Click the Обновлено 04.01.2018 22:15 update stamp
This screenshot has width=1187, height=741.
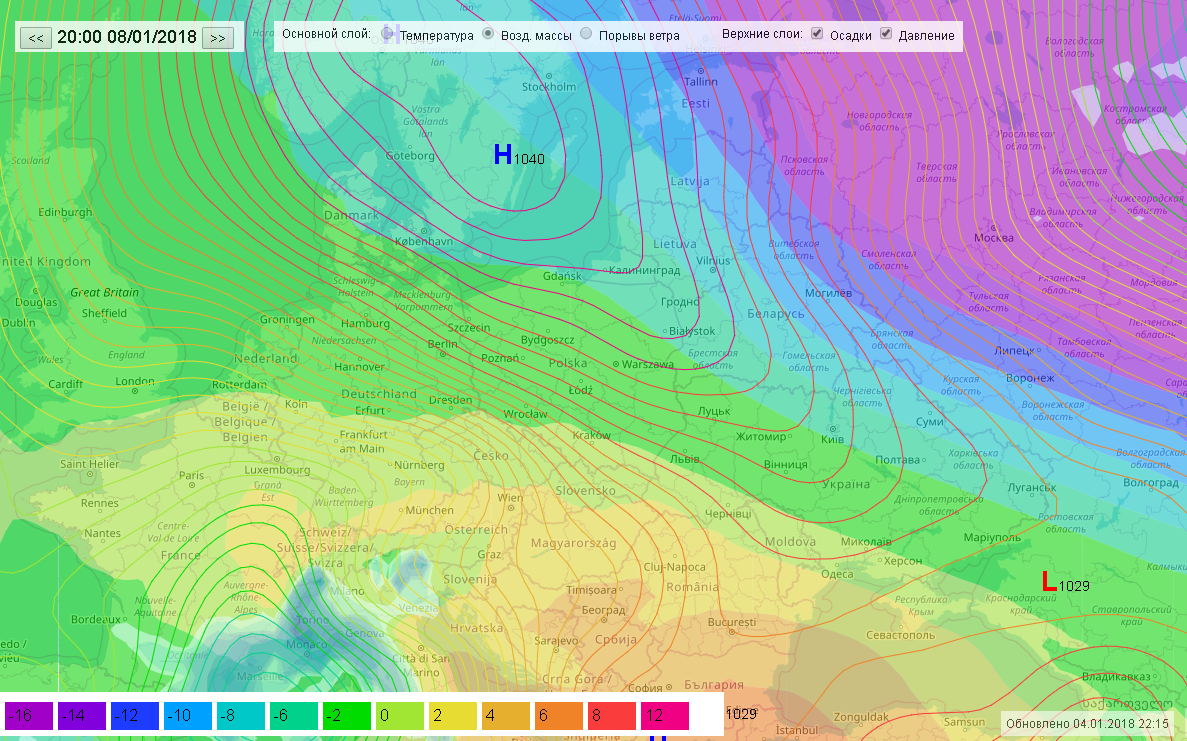pyautogui.click(x=1087, y=724)
